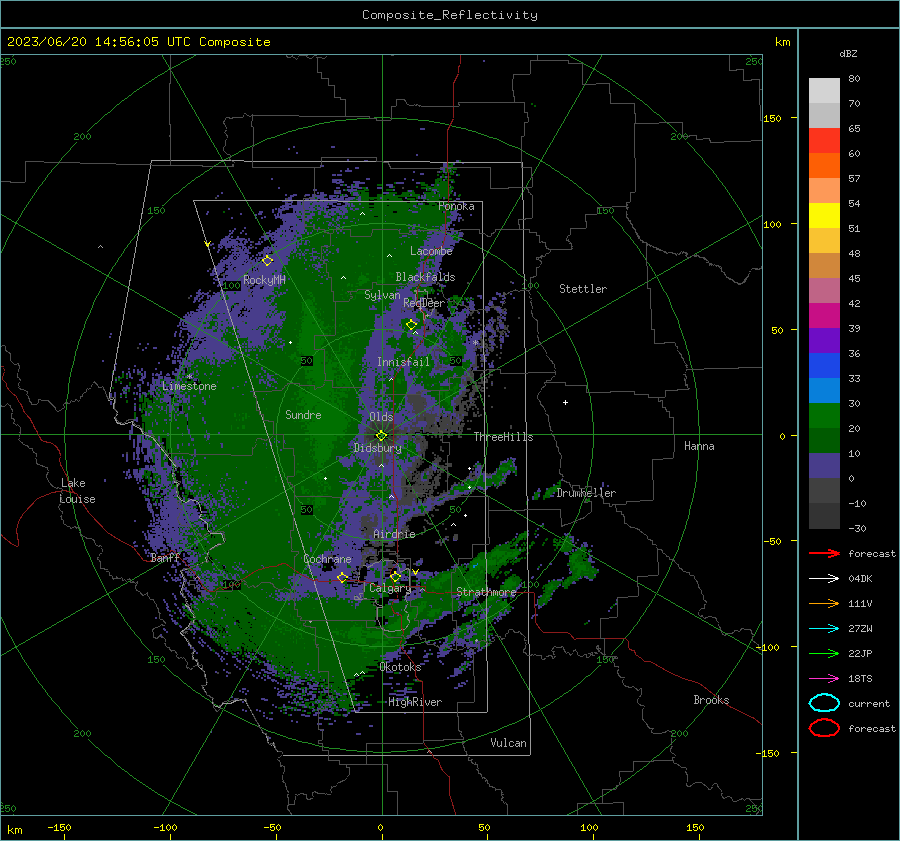Click the RedDeer city label
Screen dimensions: 900x841
424,303
